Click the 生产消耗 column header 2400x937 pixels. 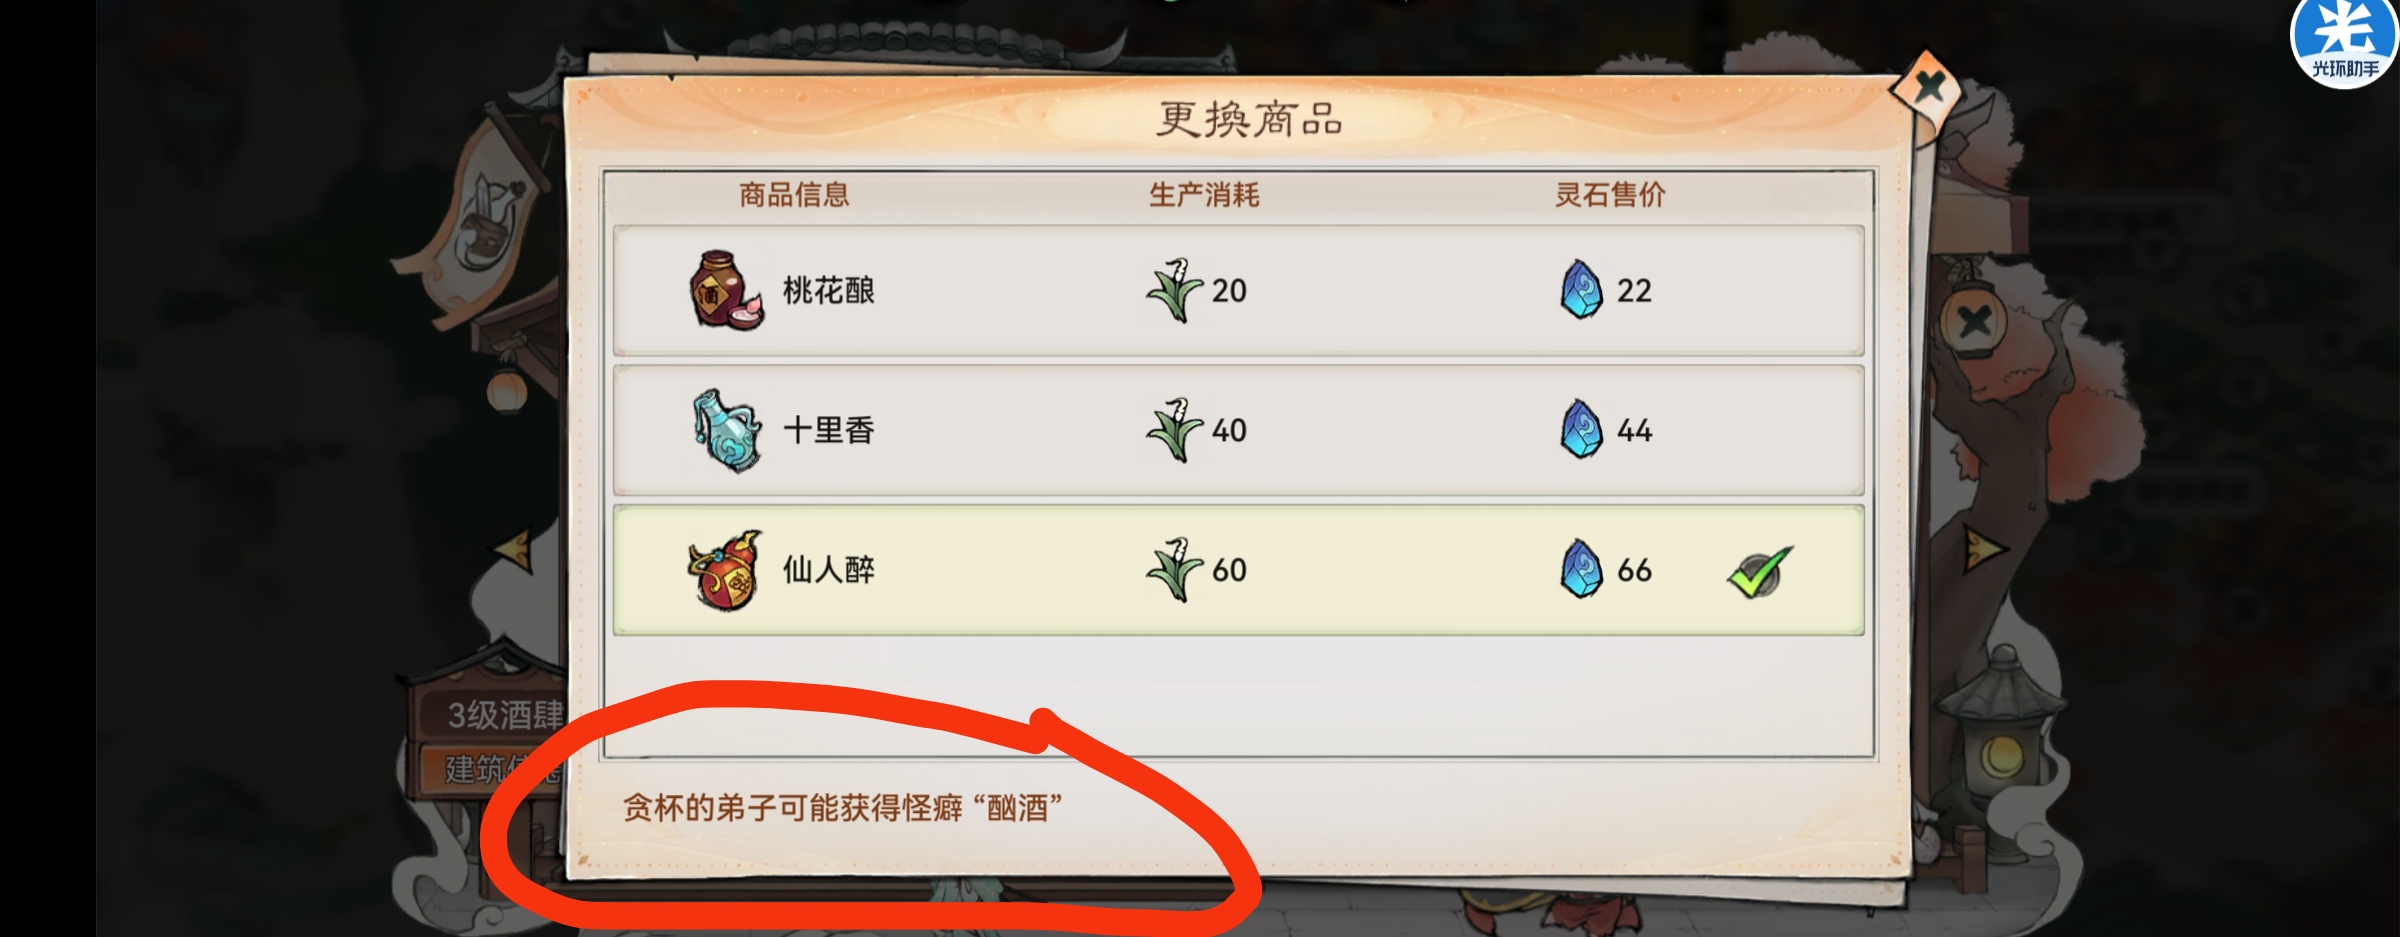coord(1204,195)
